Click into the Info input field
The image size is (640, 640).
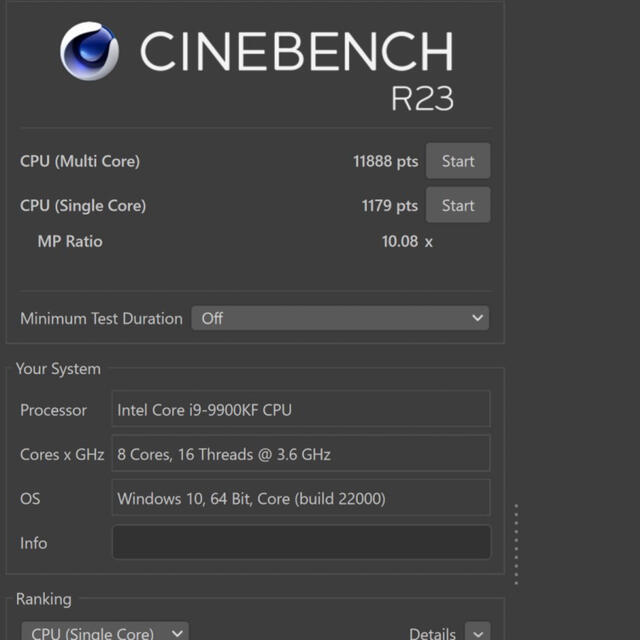coord(301,542)
